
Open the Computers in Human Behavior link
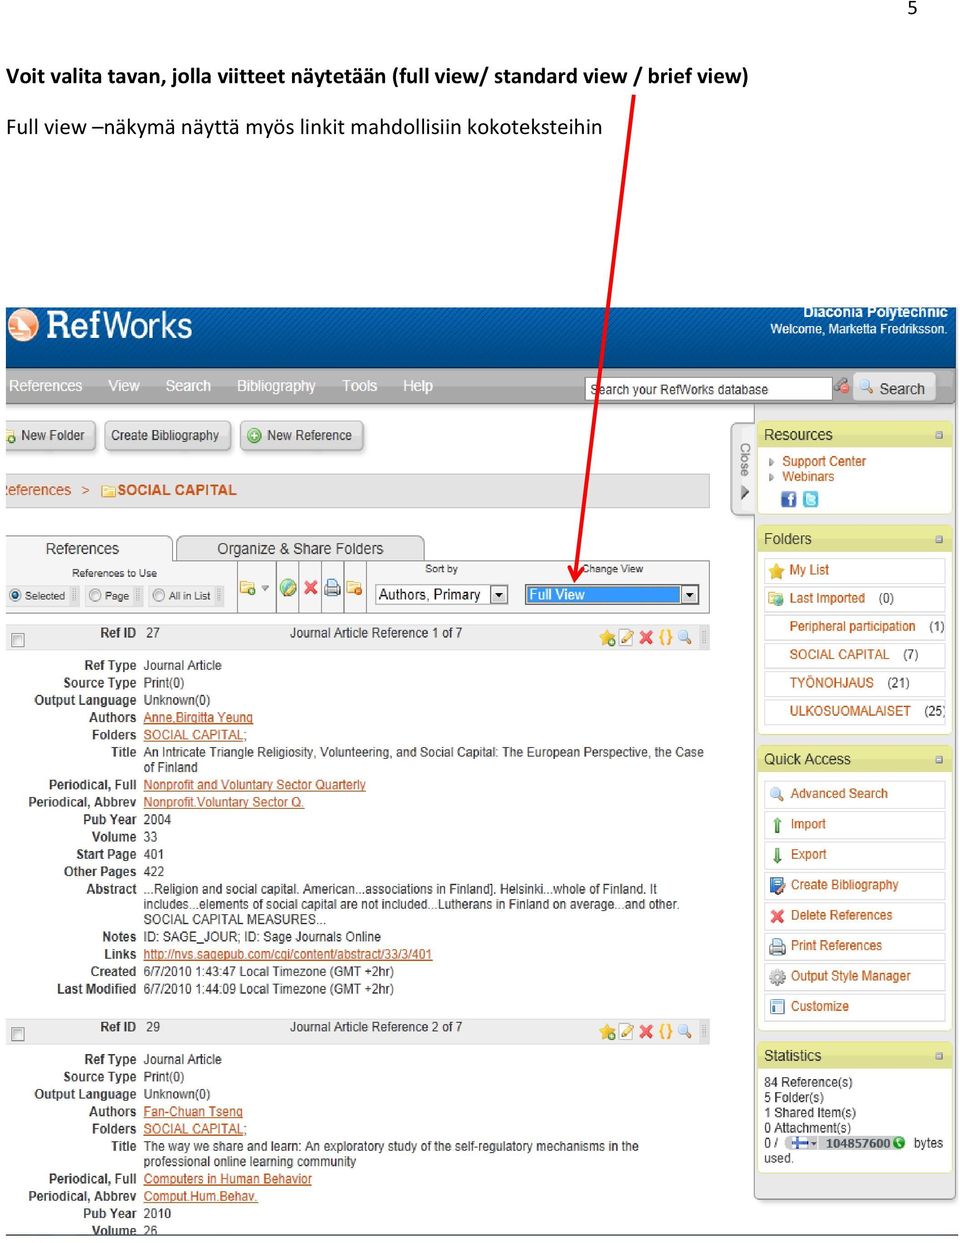(227, 1179)
